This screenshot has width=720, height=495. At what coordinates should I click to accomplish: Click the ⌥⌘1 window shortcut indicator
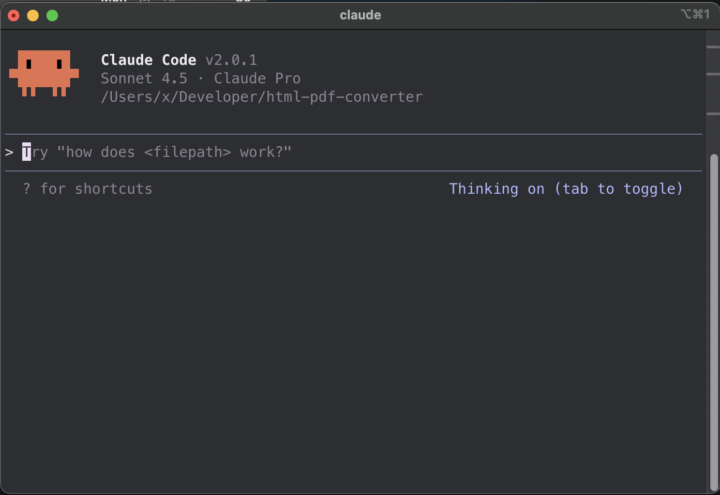coord(694,14)
